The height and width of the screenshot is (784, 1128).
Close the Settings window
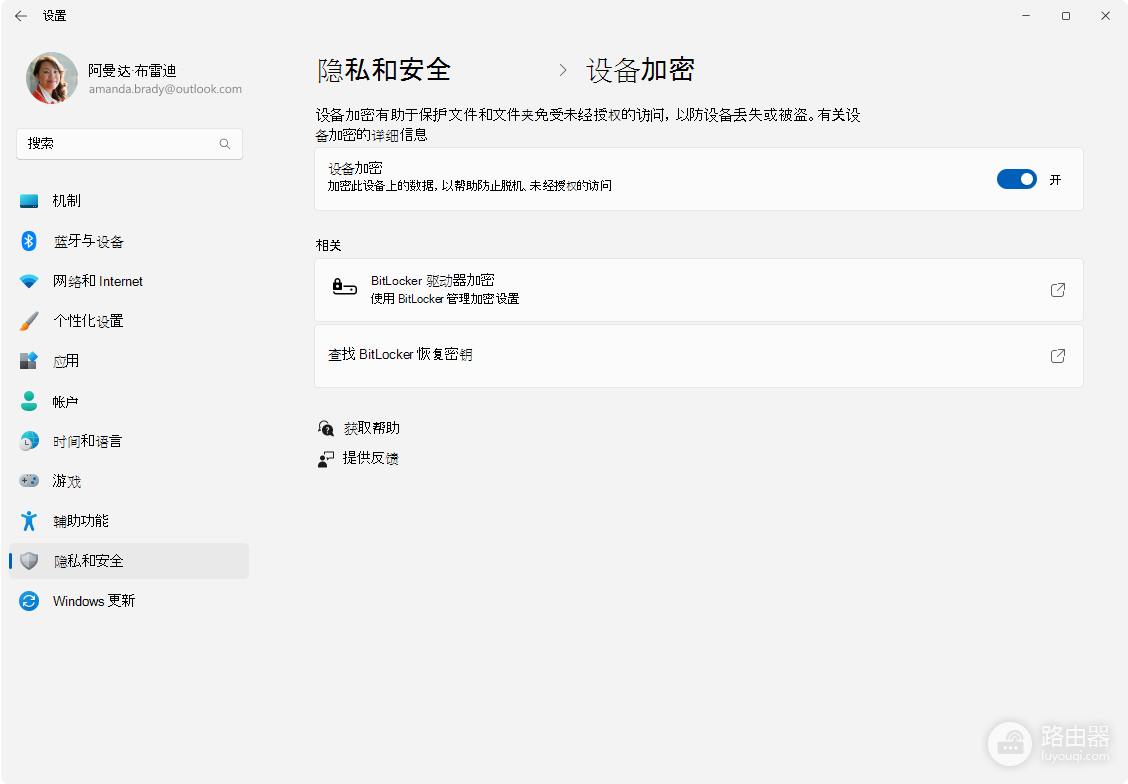(1106, 16)
